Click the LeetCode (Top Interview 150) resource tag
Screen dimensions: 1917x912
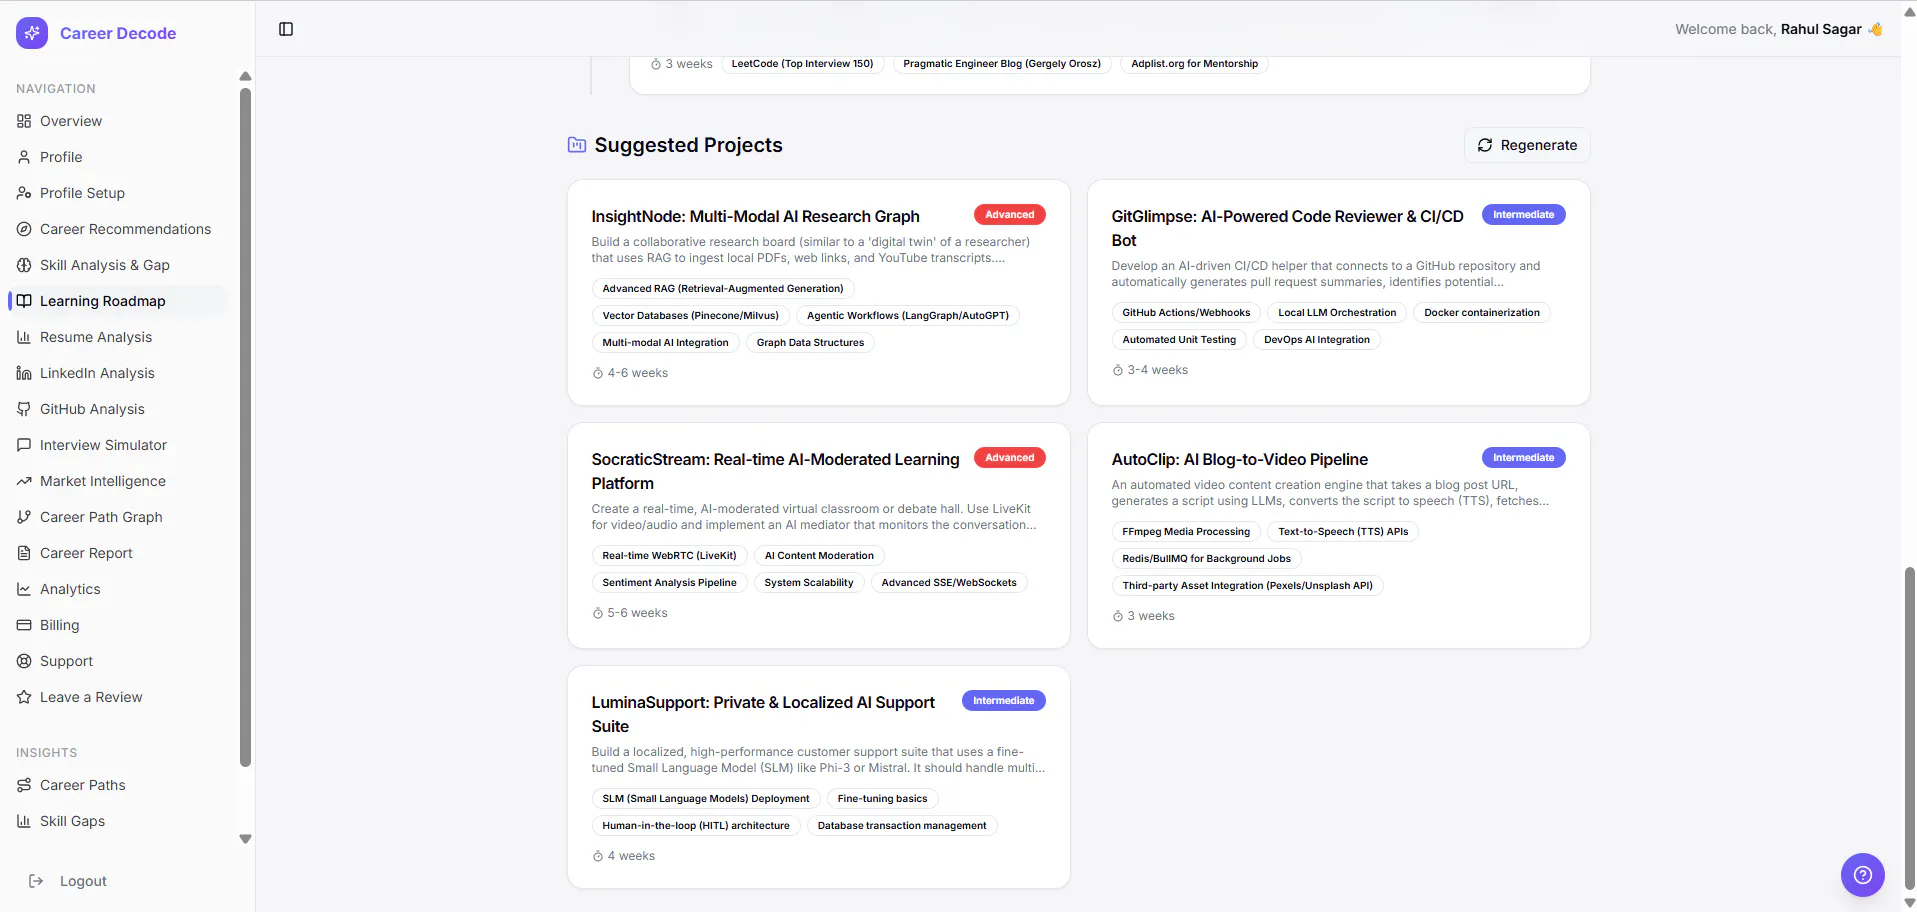pyautogui.click(x=802, y=63)
